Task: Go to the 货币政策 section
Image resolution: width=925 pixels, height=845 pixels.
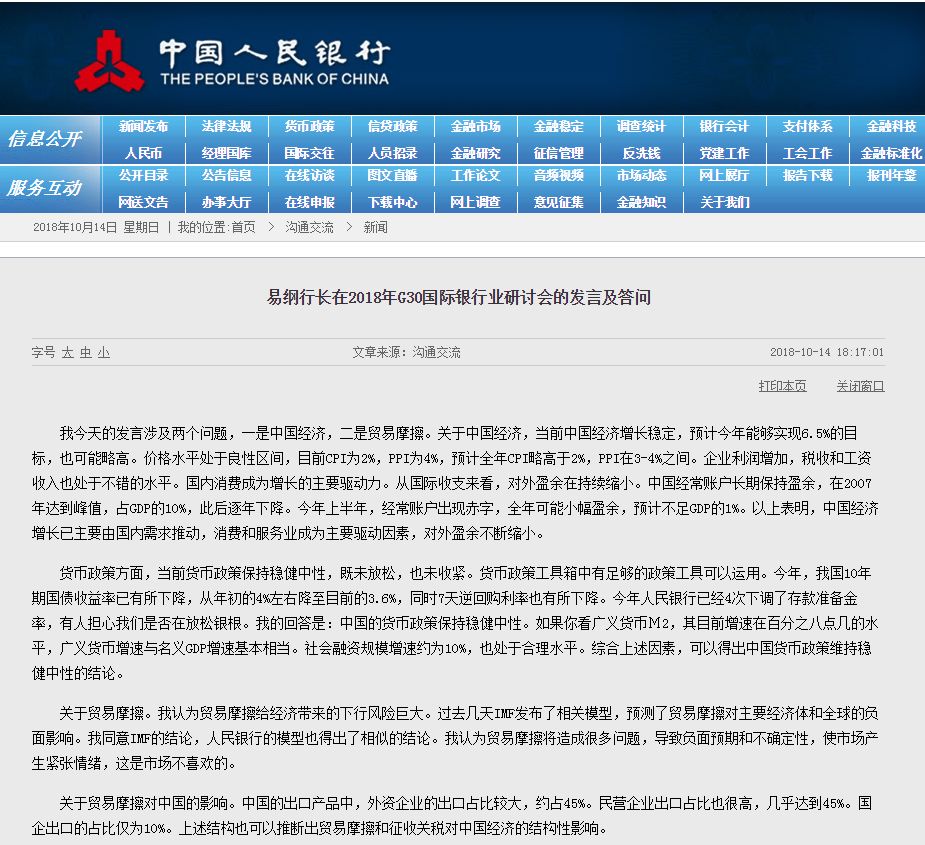Action: [x=310, y=126]
